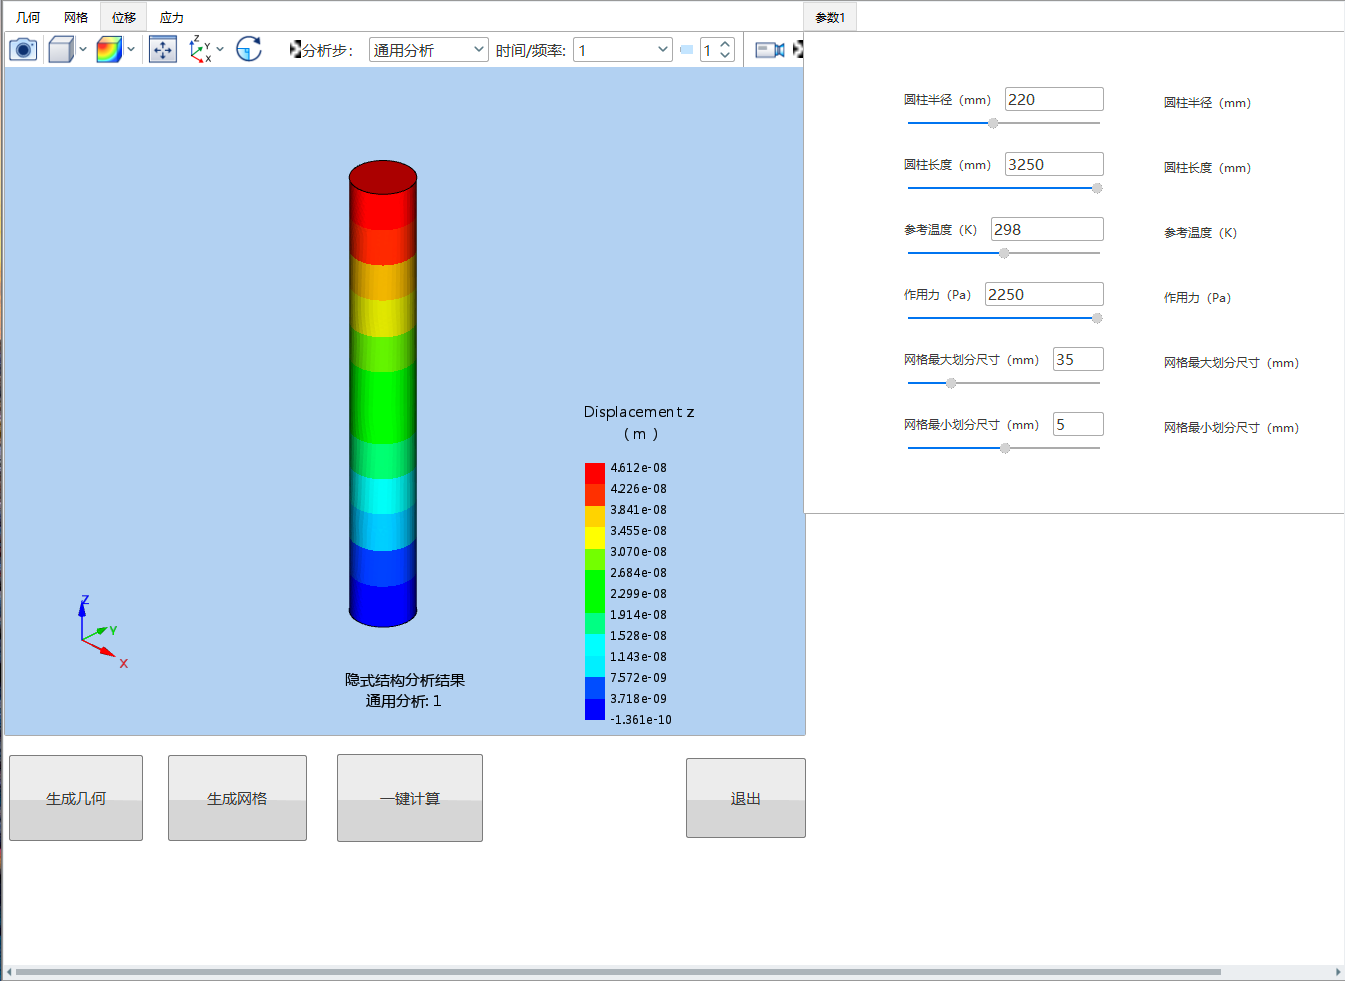The width and height of the screenshot is (1345, 981).
Task: Click the right scroll arrow of bottom scrollbar
Action: 1338,972
